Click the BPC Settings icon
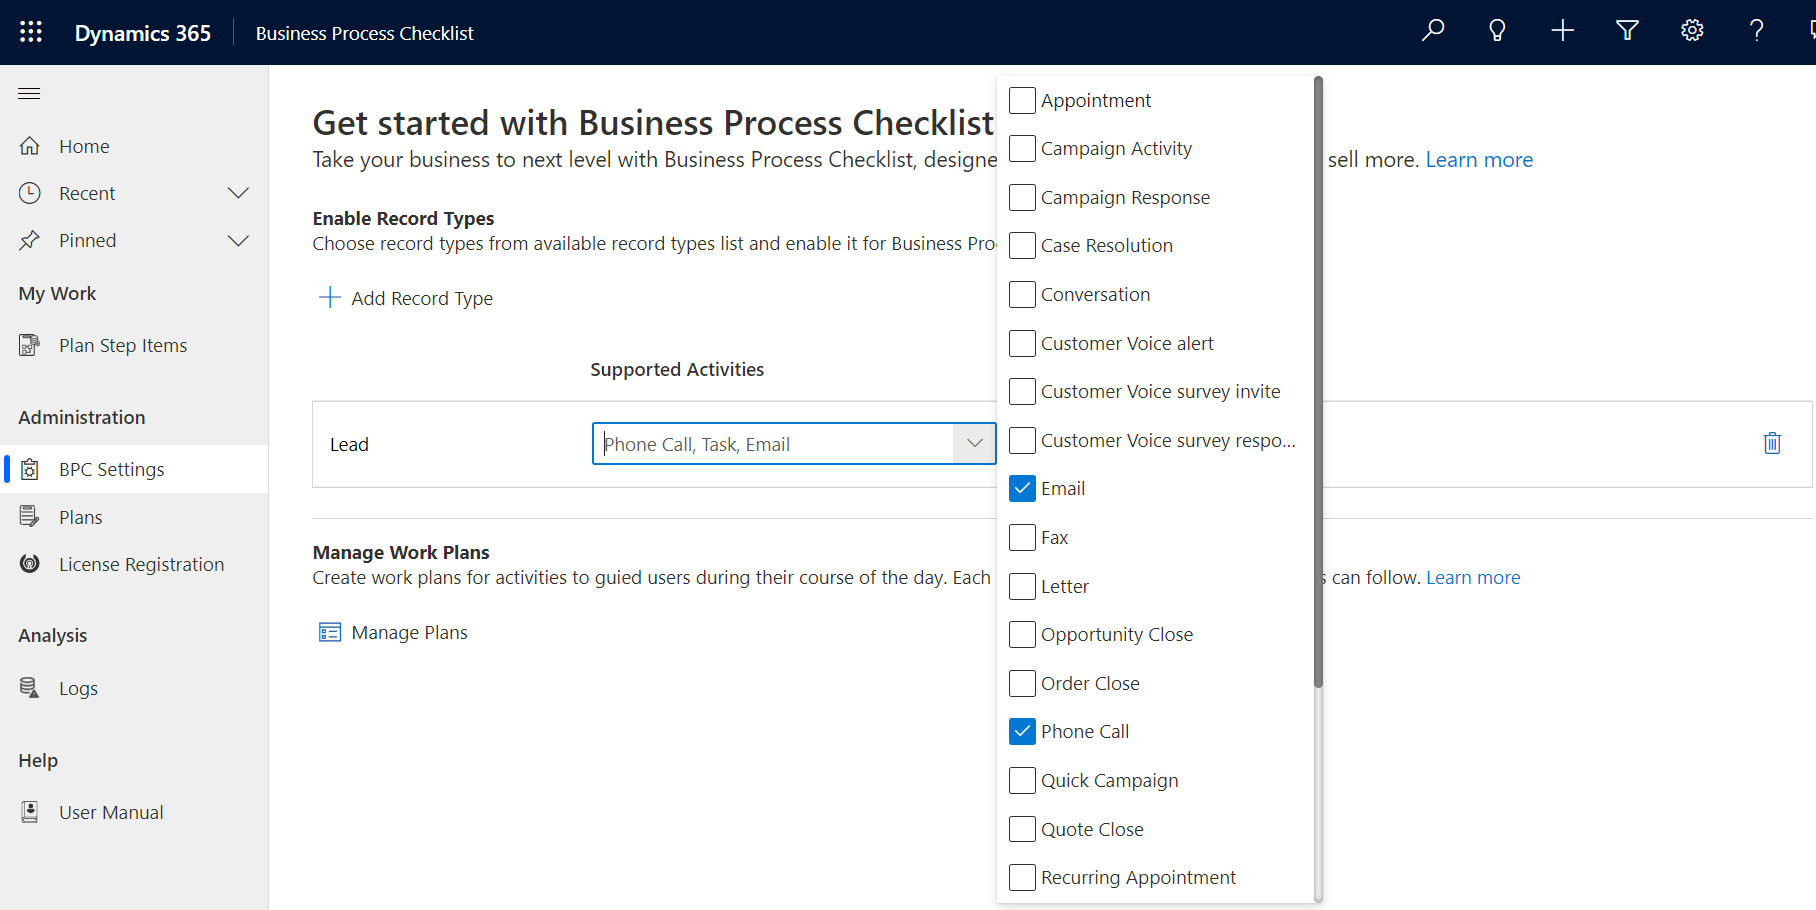 click(30, 469)
